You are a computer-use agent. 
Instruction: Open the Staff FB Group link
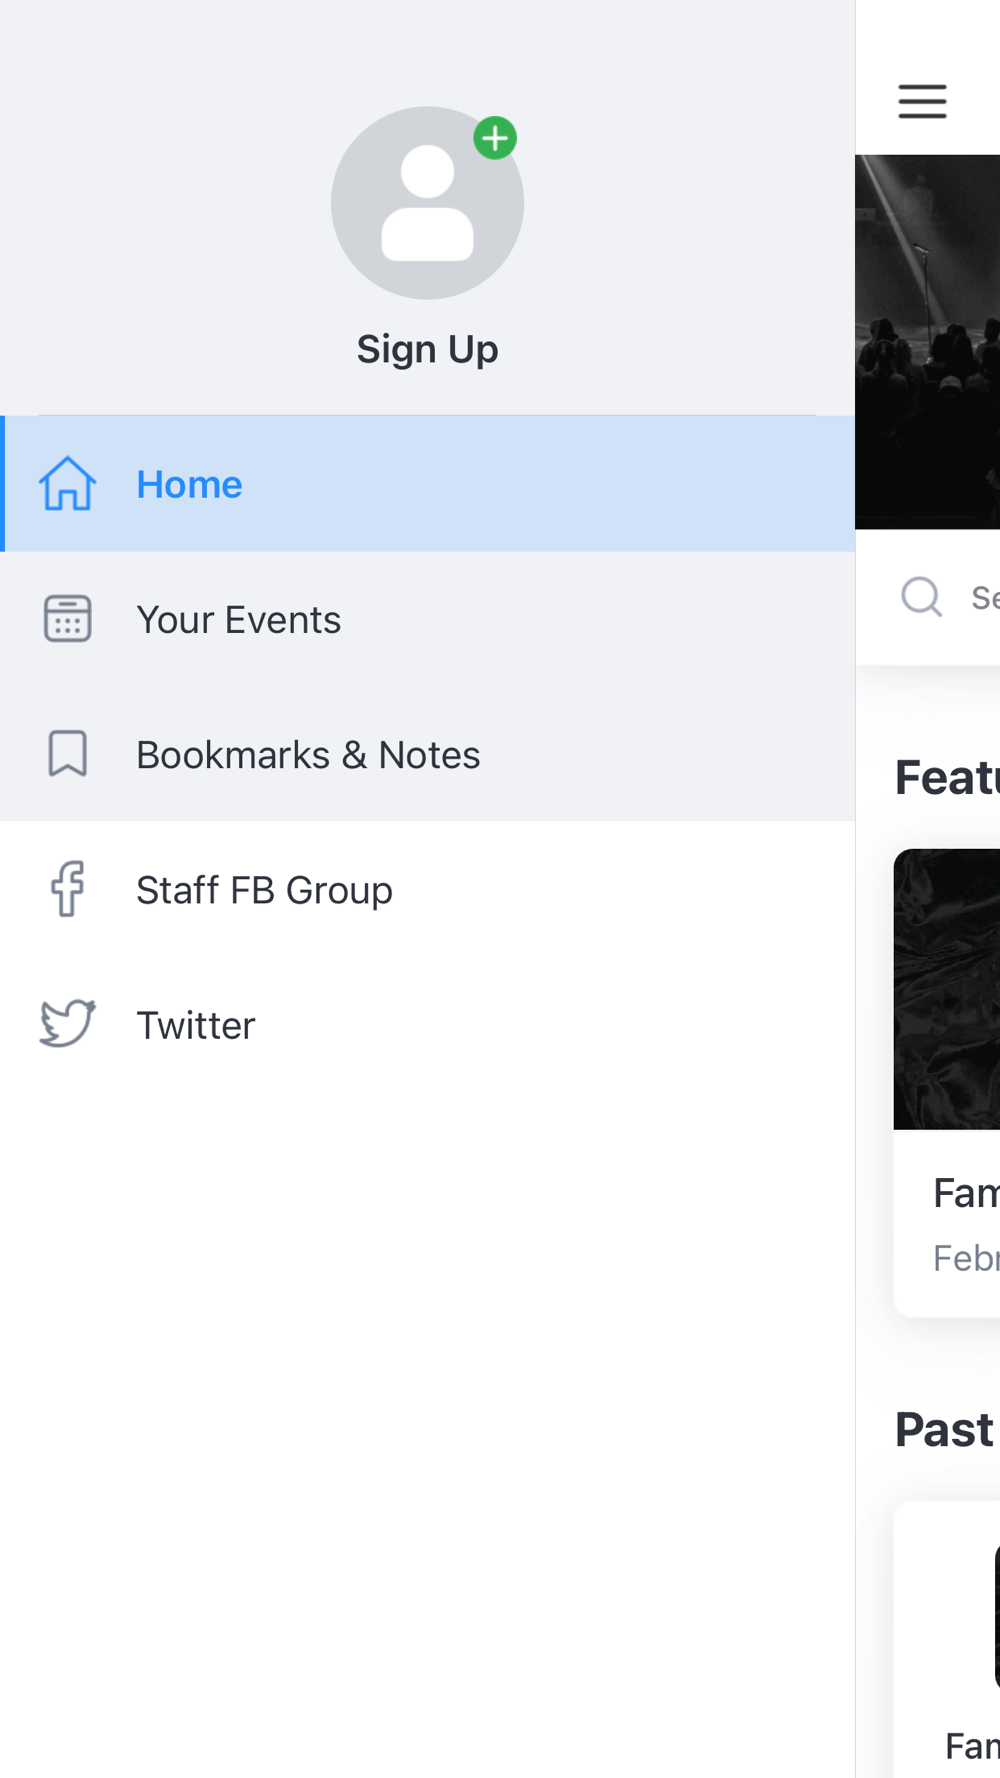click(x=427, y=889)
